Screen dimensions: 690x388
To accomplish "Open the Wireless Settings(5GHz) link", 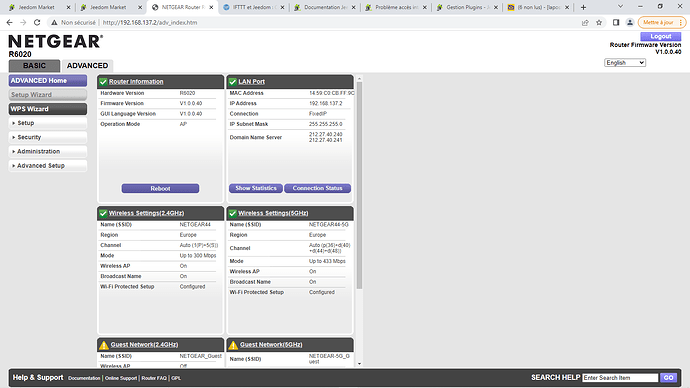I will tap(273, 213).
